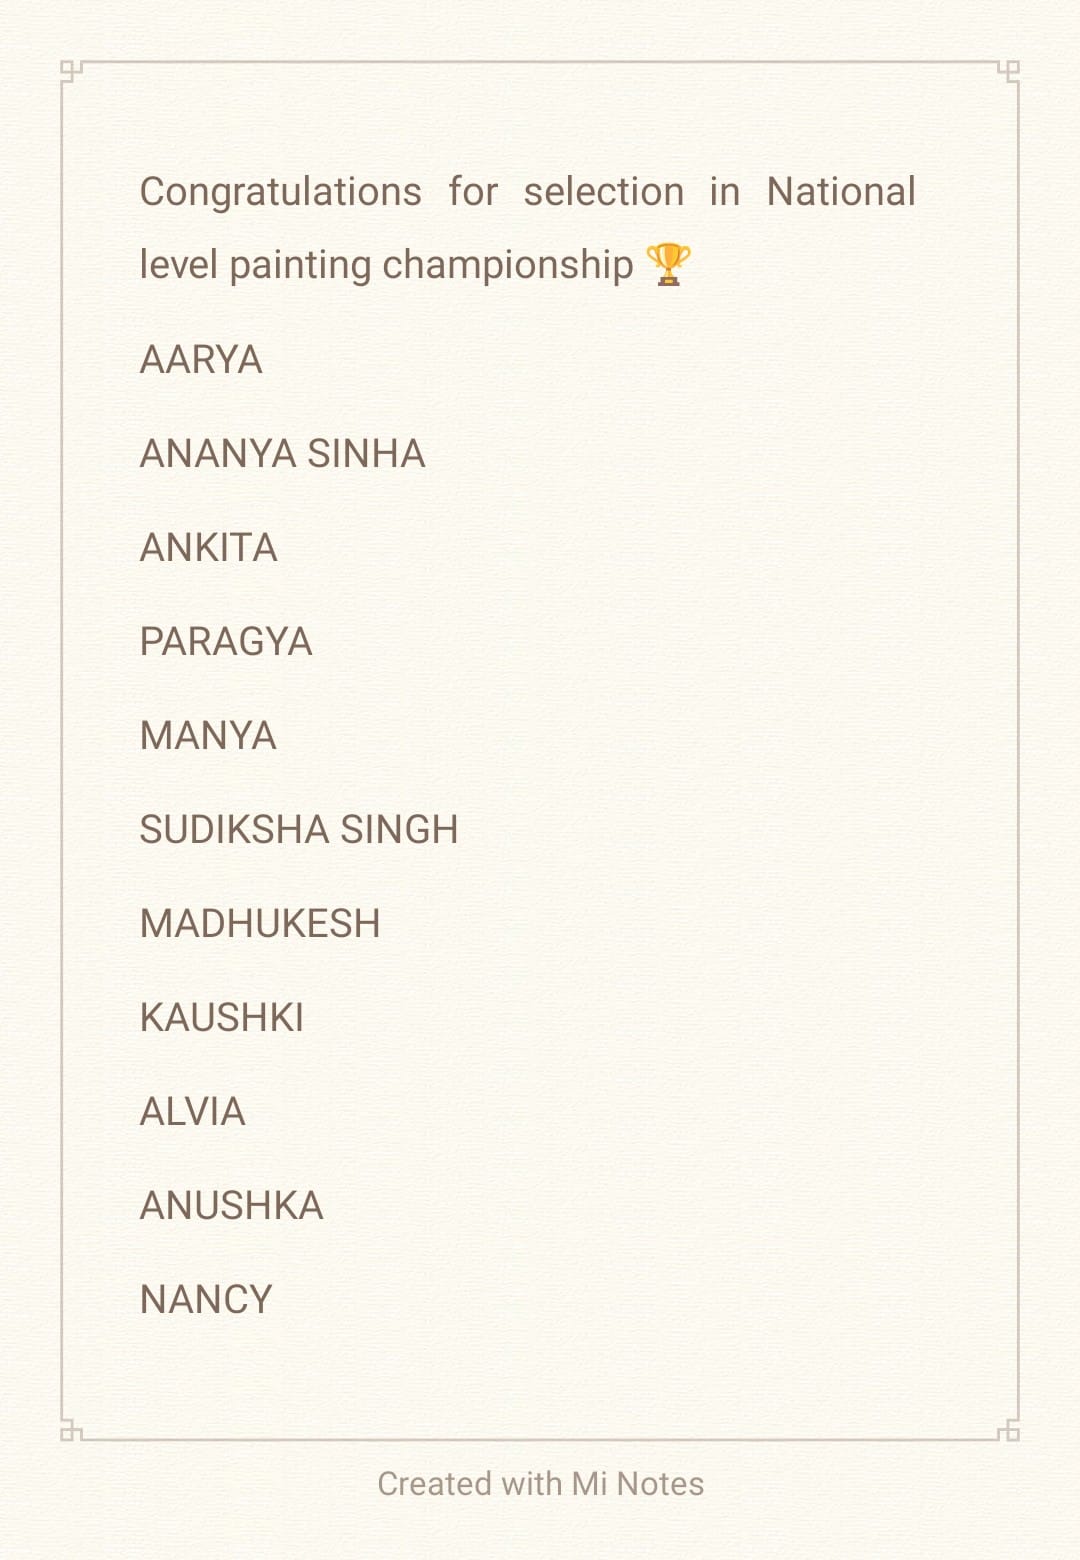
Task: Click the trophy emoji icon
Action: point(668,264)
